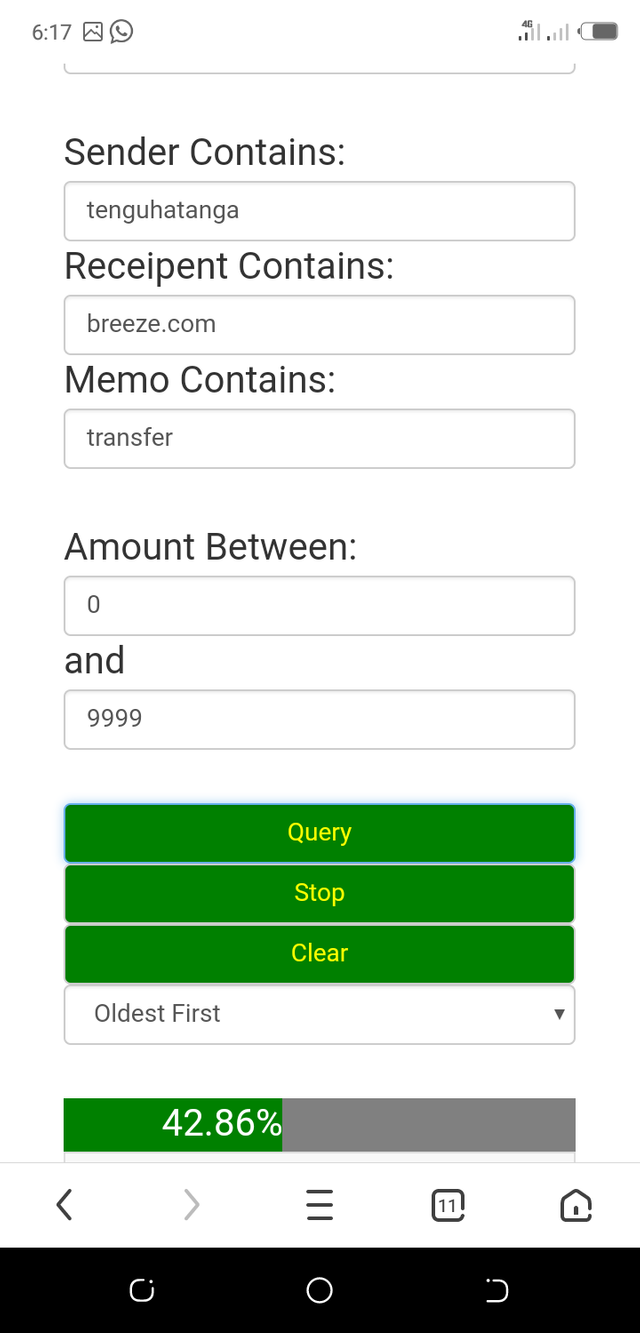This screenshot has height=1333, width=640.
Task: Focus the Sender Contains field
Action: coord(319,211)
